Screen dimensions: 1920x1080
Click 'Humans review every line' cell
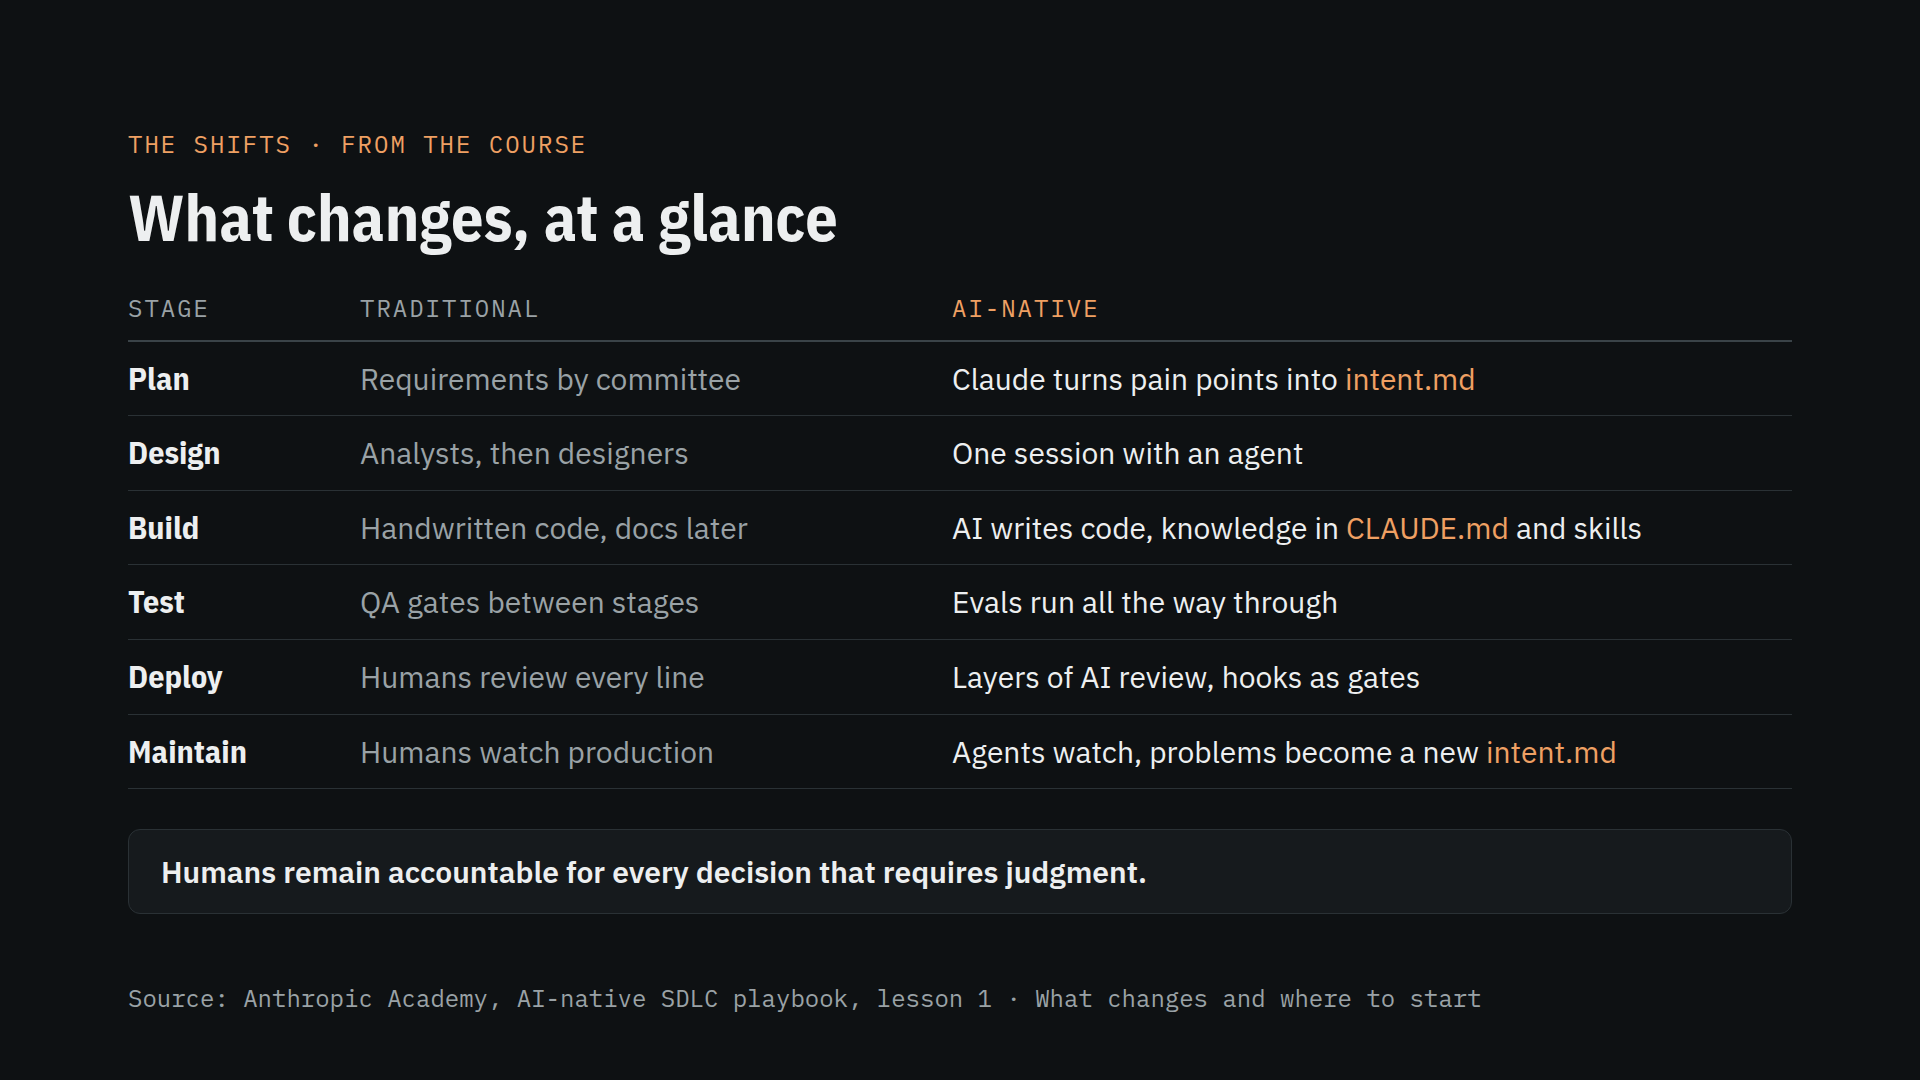coord(532,678)
